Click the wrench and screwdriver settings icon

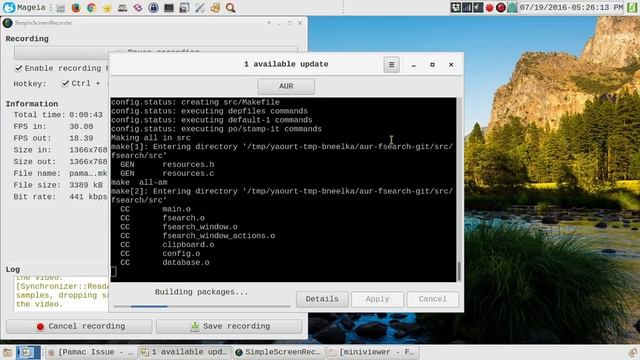200,8
